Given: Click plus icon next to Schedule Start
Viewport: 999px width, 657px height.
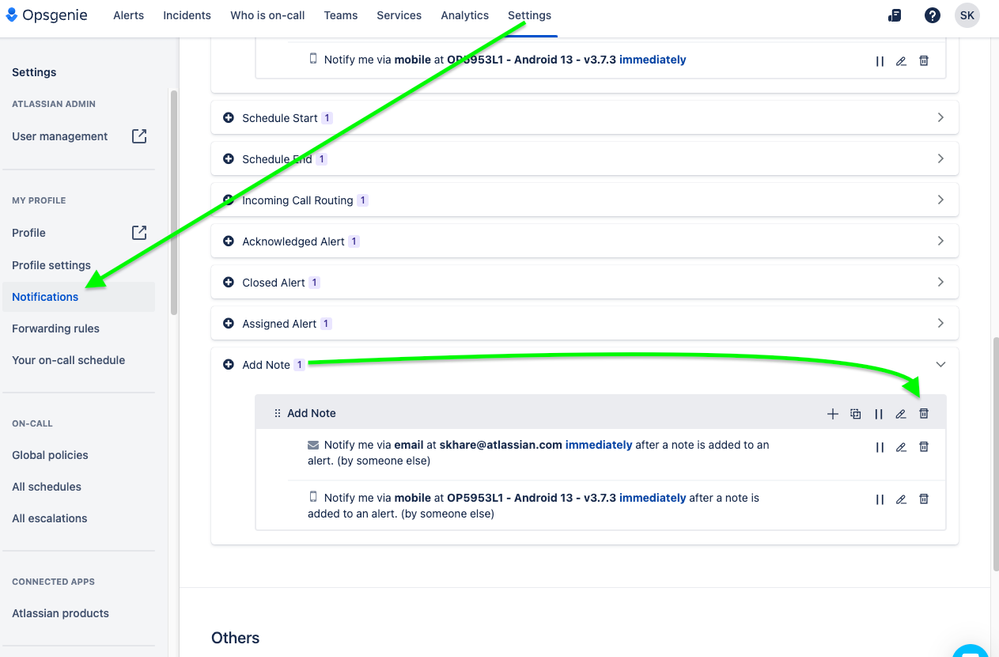Looking at the screenshot, I should (x=228, y=118).
